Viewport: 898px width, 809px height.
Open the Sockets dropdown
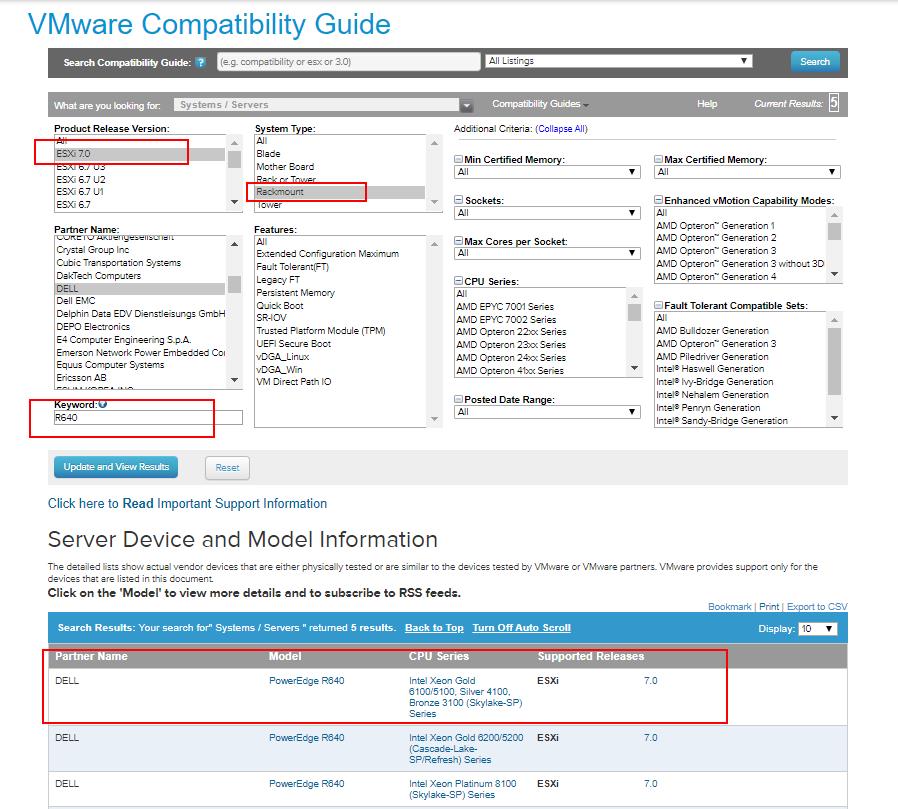[x=547, y=213]
